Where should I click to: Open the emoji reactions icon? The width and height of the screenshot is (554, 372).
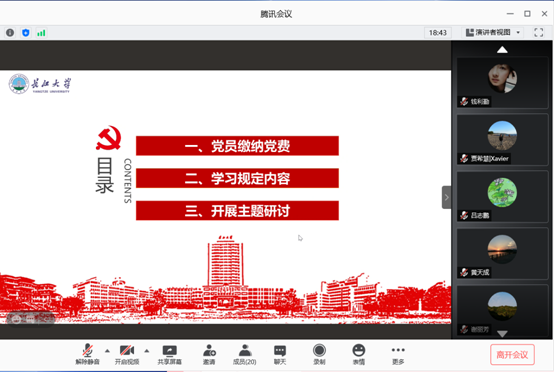(x=359, y=354)
